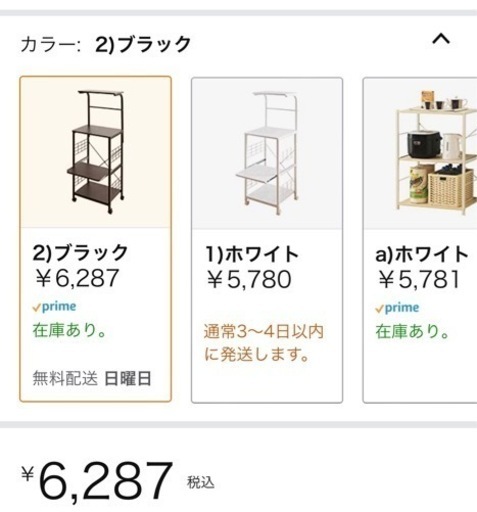This screenshot has height=512, width=477.
Task: Click 在庫あり。 status on the 2)ブラック card
Action: pos(69,330)
